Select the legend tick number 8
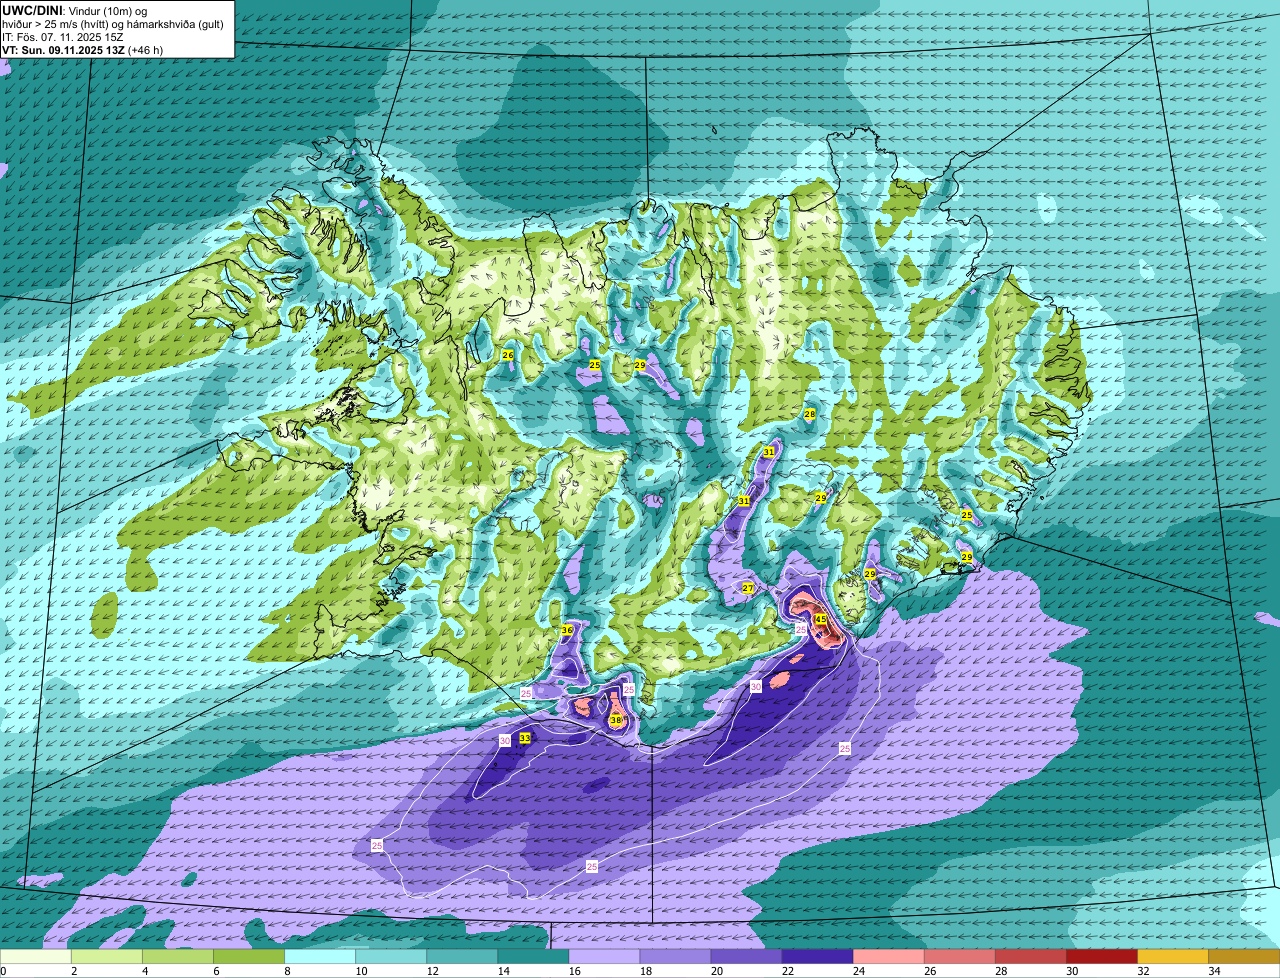The width and height of the screenshot is (1280, 978). [x=287, y=971]
